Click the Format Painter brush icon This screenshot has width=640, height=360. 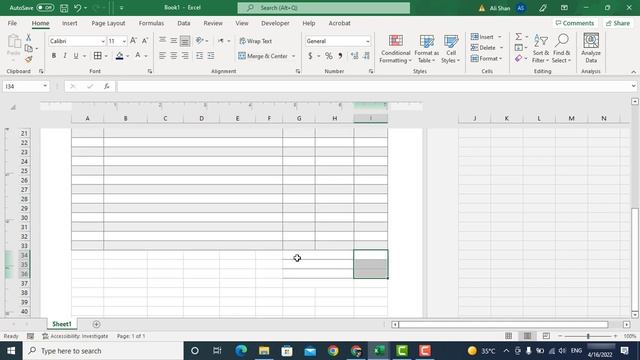[x=29, y=59]
